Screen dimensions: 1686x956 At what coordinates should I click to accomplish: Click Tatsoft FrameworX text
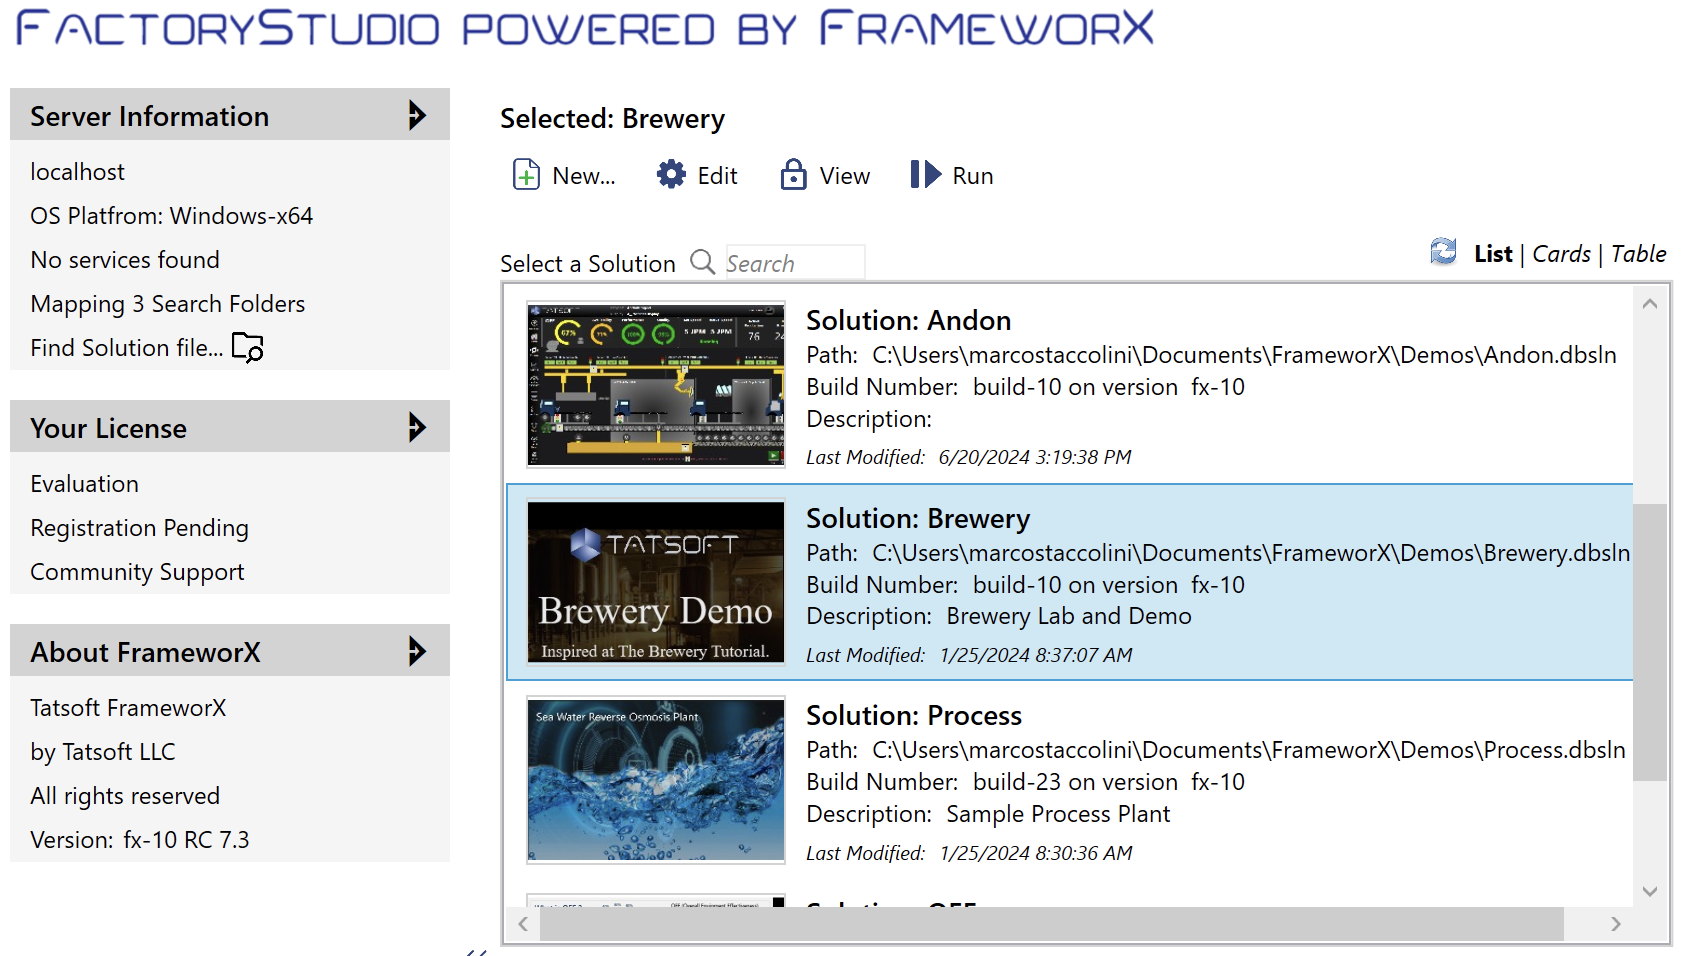[x=128, y=708]
